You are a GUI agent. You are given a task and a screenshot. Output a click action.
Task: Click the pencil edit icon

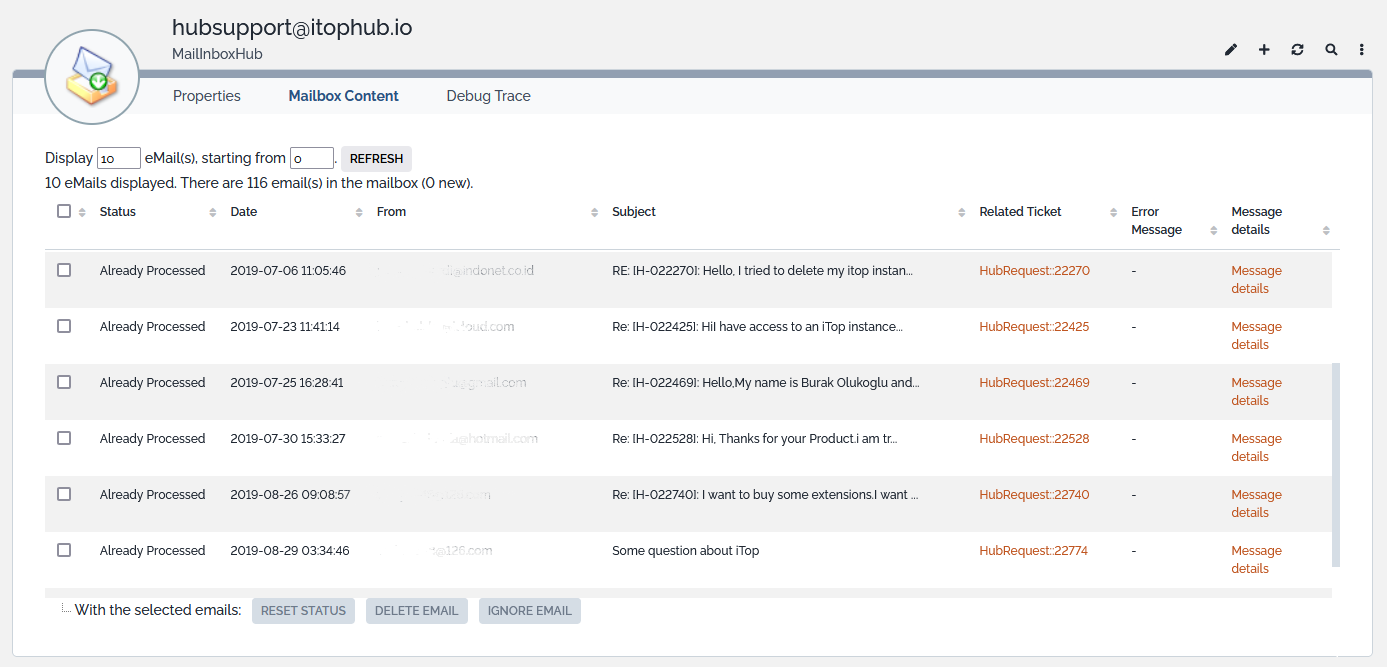click(1231, 50)
